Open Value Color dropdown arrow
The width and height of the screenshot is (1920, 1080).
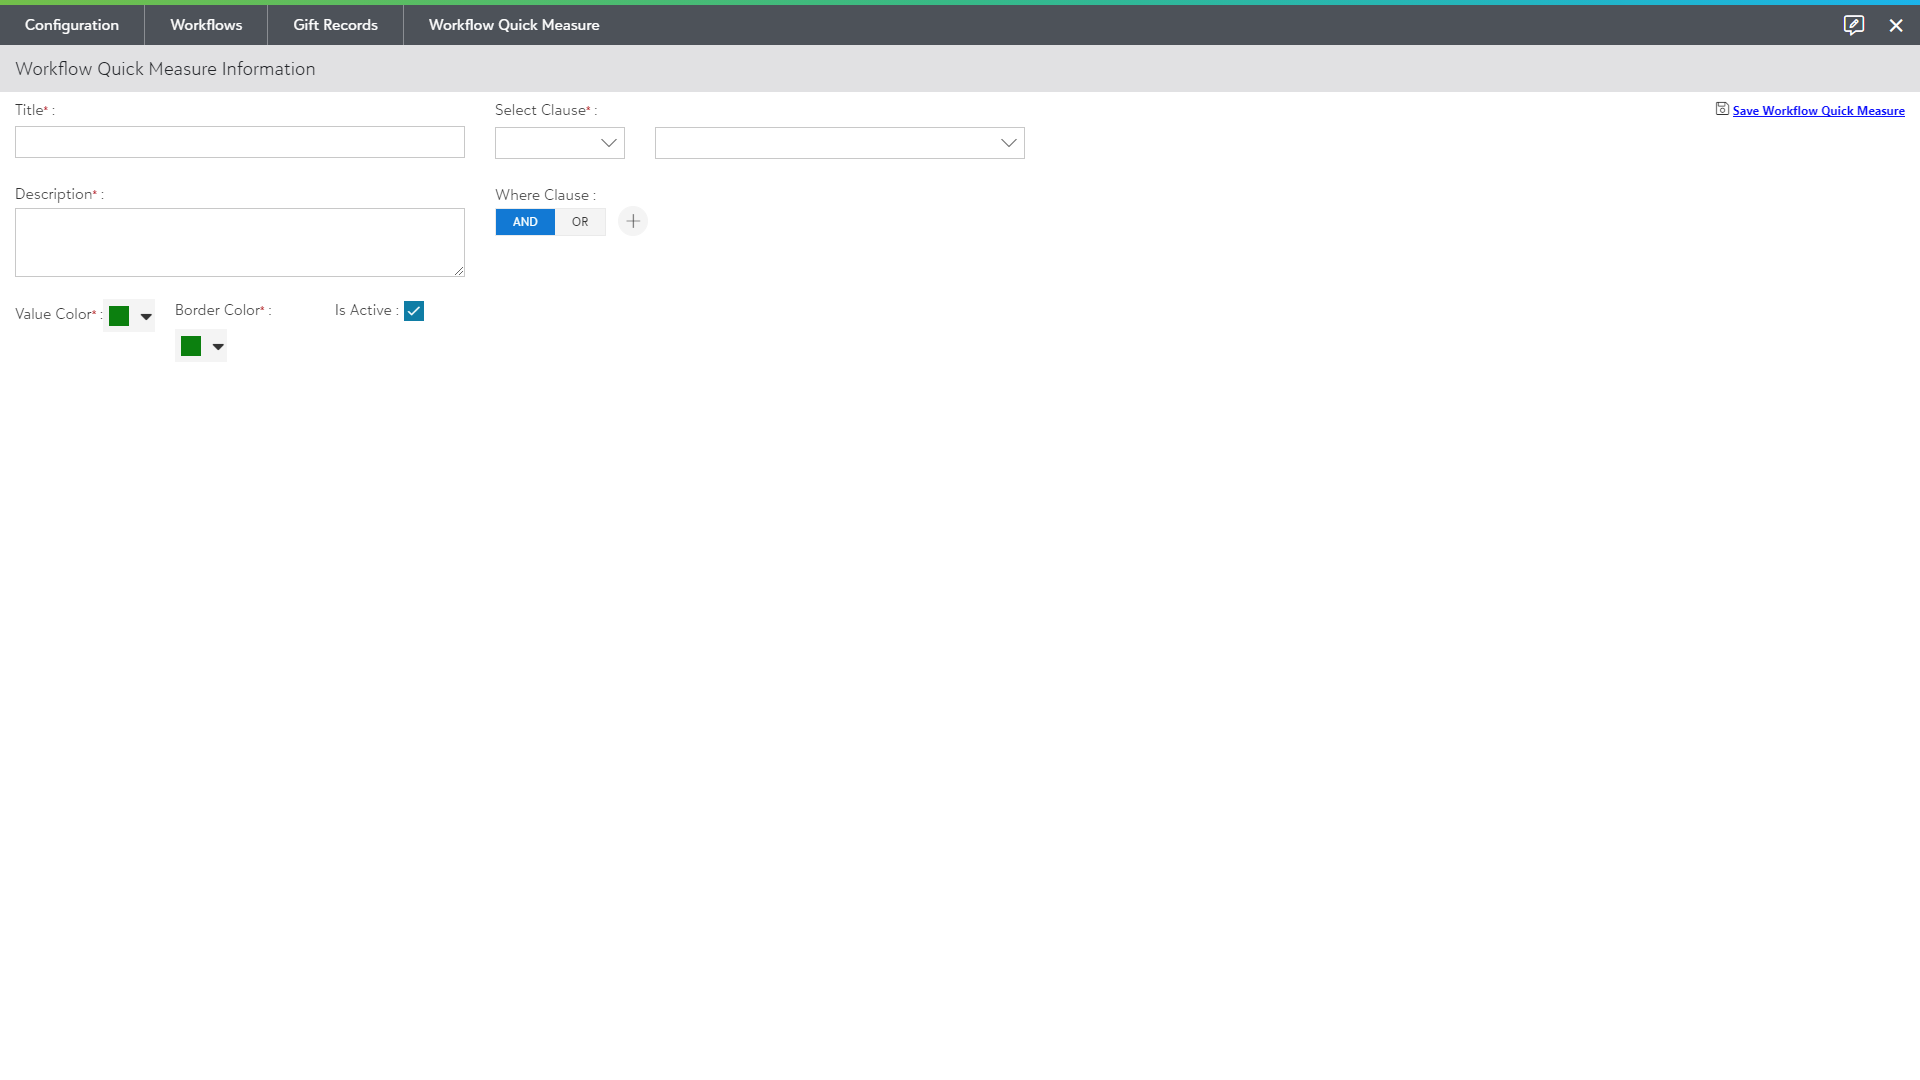pos(146,316)
